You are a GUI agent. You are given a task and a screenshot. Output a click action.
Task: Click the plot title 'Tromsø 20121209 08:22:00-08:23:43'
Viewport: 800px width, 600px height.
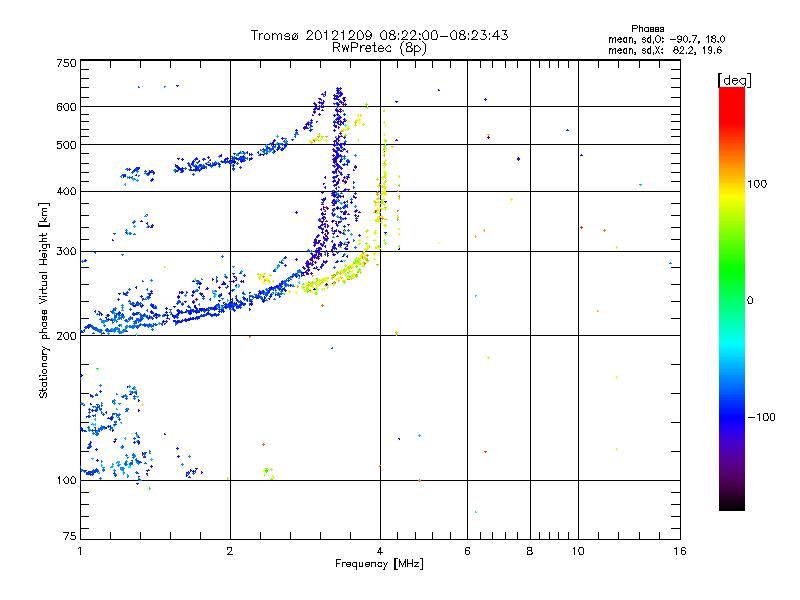coord(379,35)
